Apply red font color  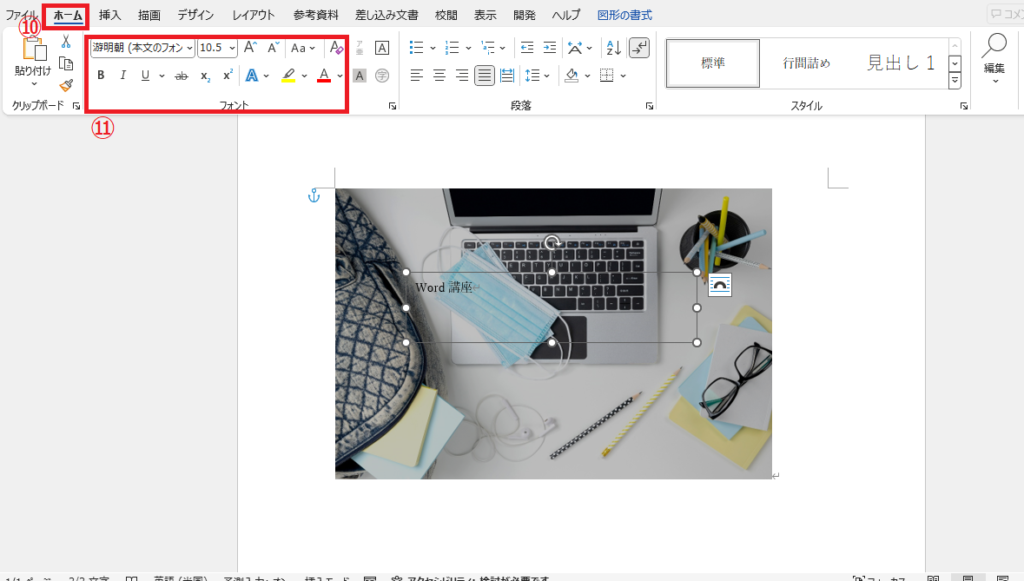tap(323, 76)
